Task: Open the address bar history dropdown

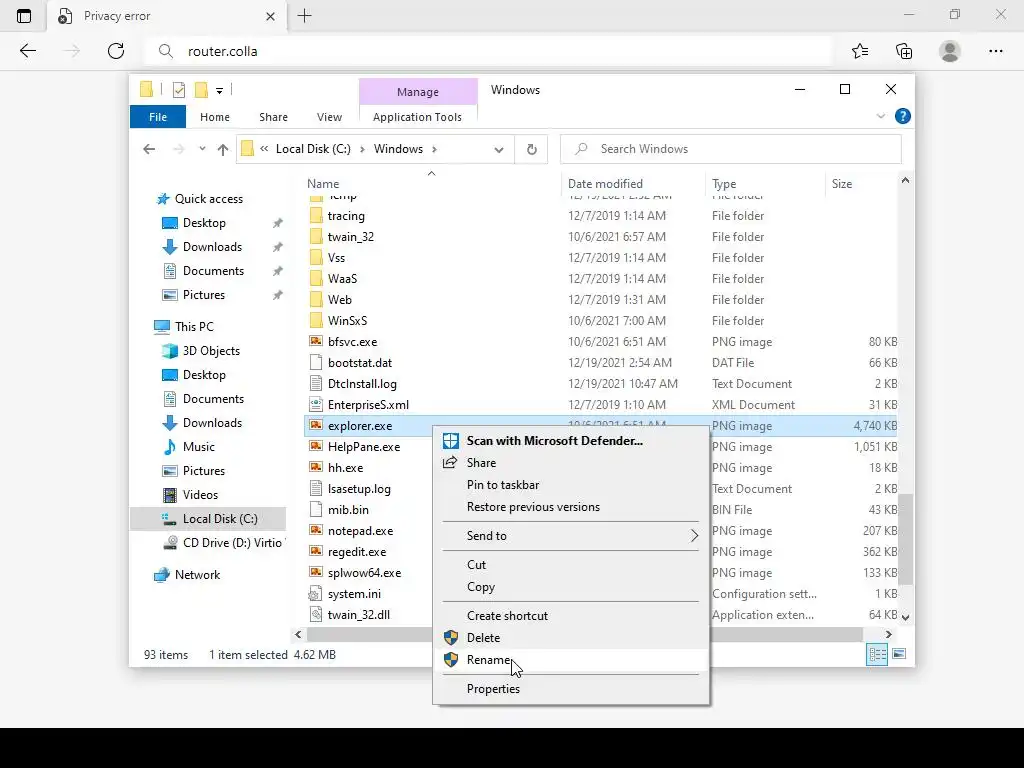Action: coord(499,150)
